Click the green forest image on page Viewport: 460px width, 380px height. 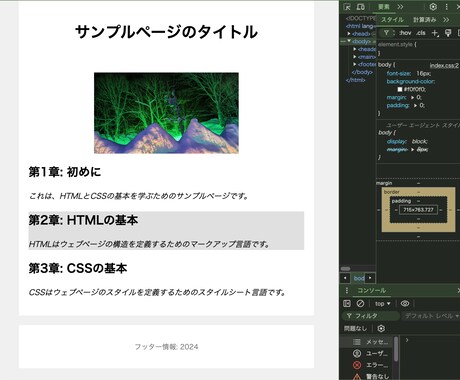coord(166,113)
